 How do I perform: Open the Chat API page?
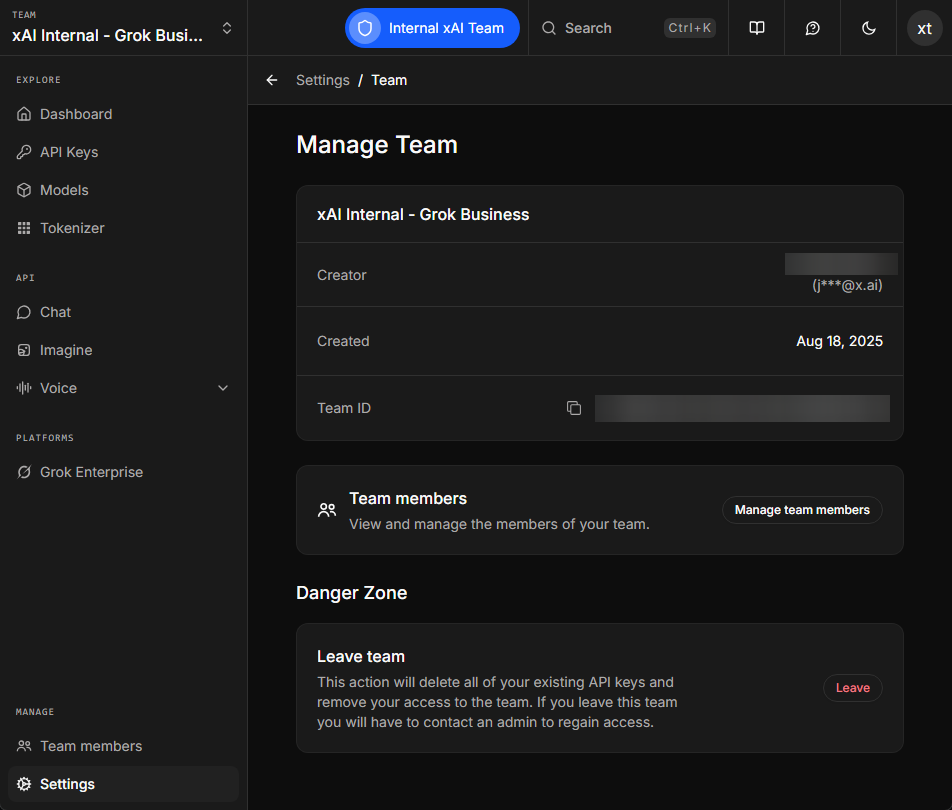[123, 312]
